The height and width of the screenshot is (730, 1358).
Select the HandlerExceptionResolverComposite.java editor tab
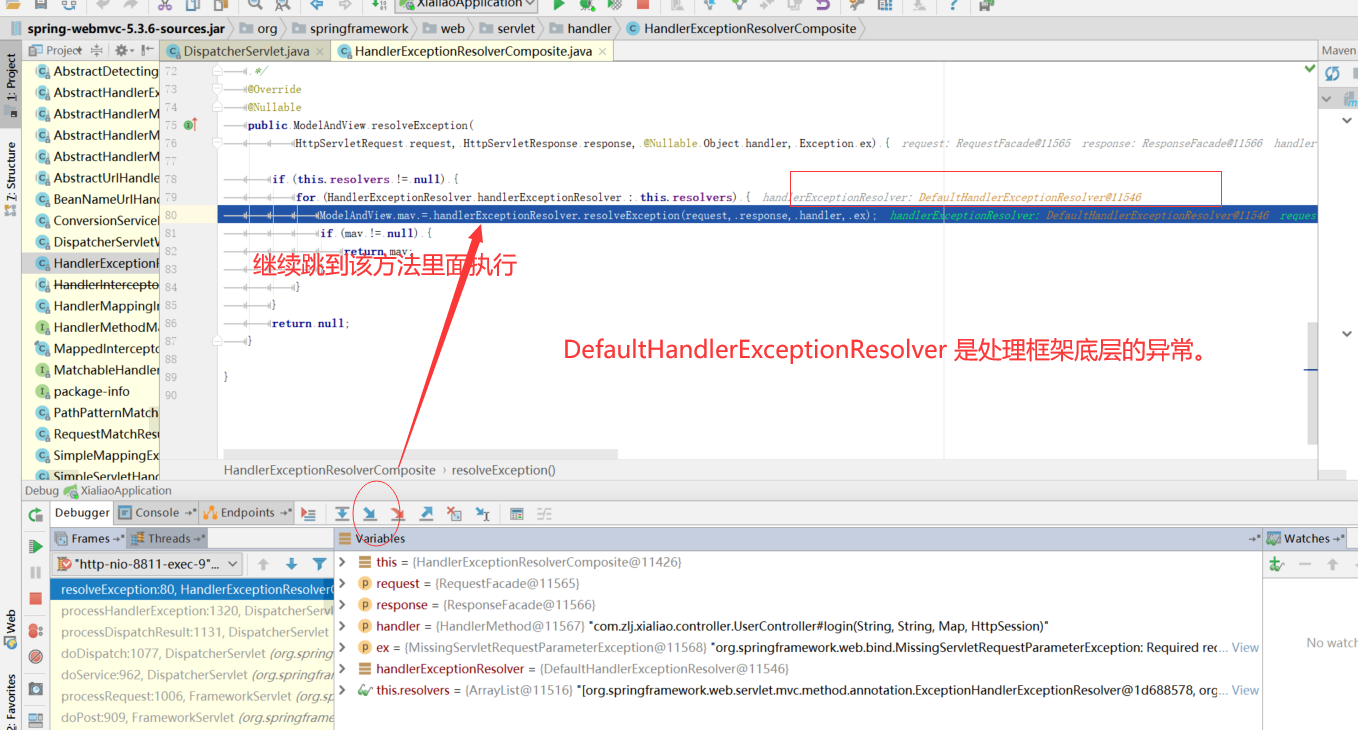[x=473, y=51]
